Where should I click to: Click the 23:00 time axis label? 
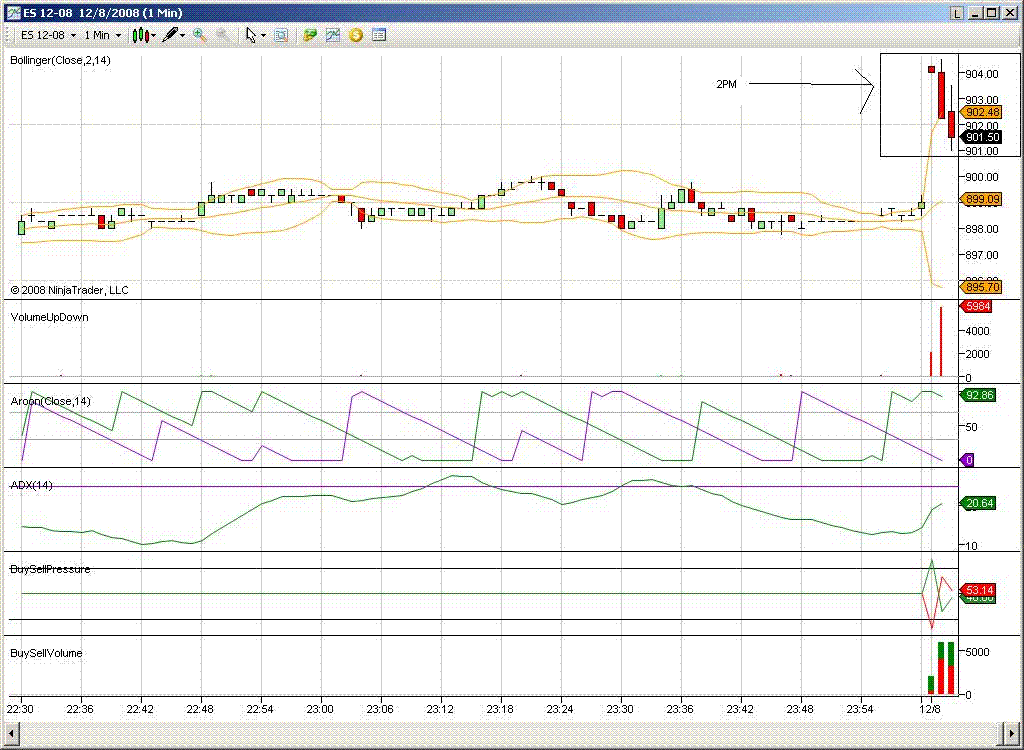[x=320, y=709]
